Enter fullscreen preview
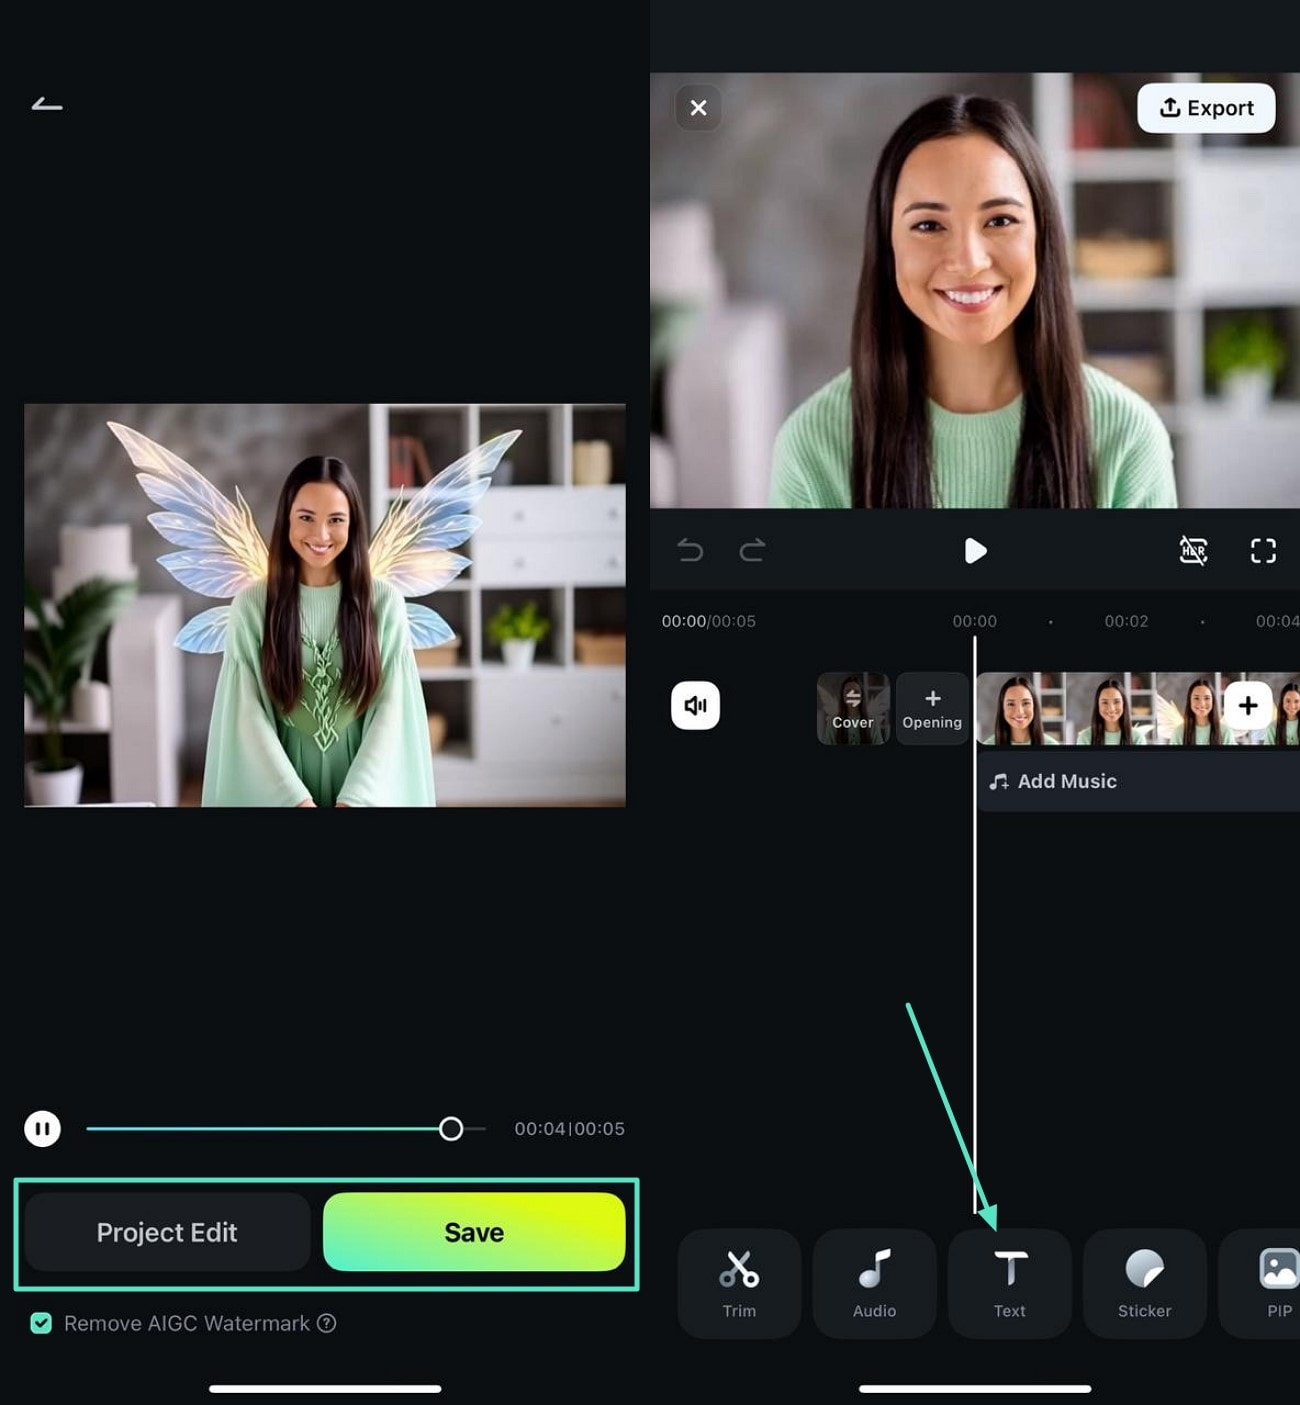This screenshot has width=1300, height=1405. tap(1263, 551)
